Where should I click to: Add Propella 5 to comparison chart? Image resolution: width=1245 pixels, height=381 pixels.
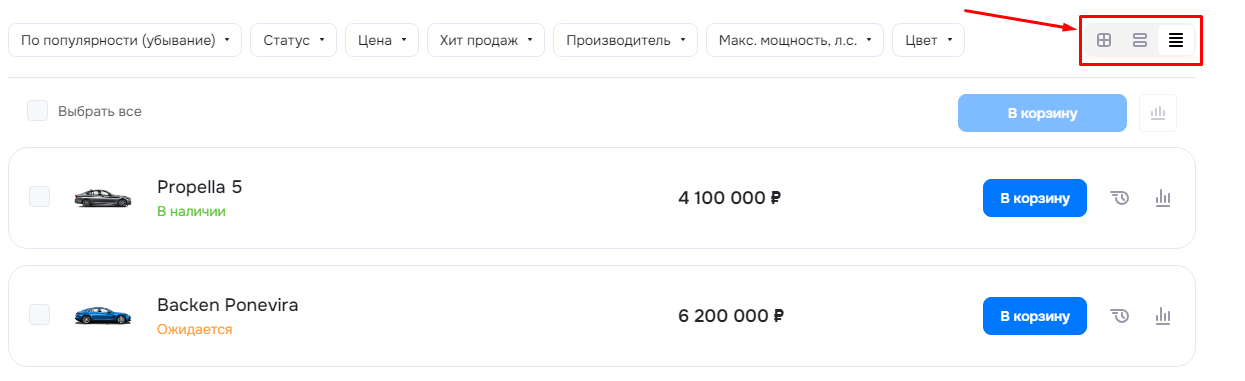click(1162, 198)
